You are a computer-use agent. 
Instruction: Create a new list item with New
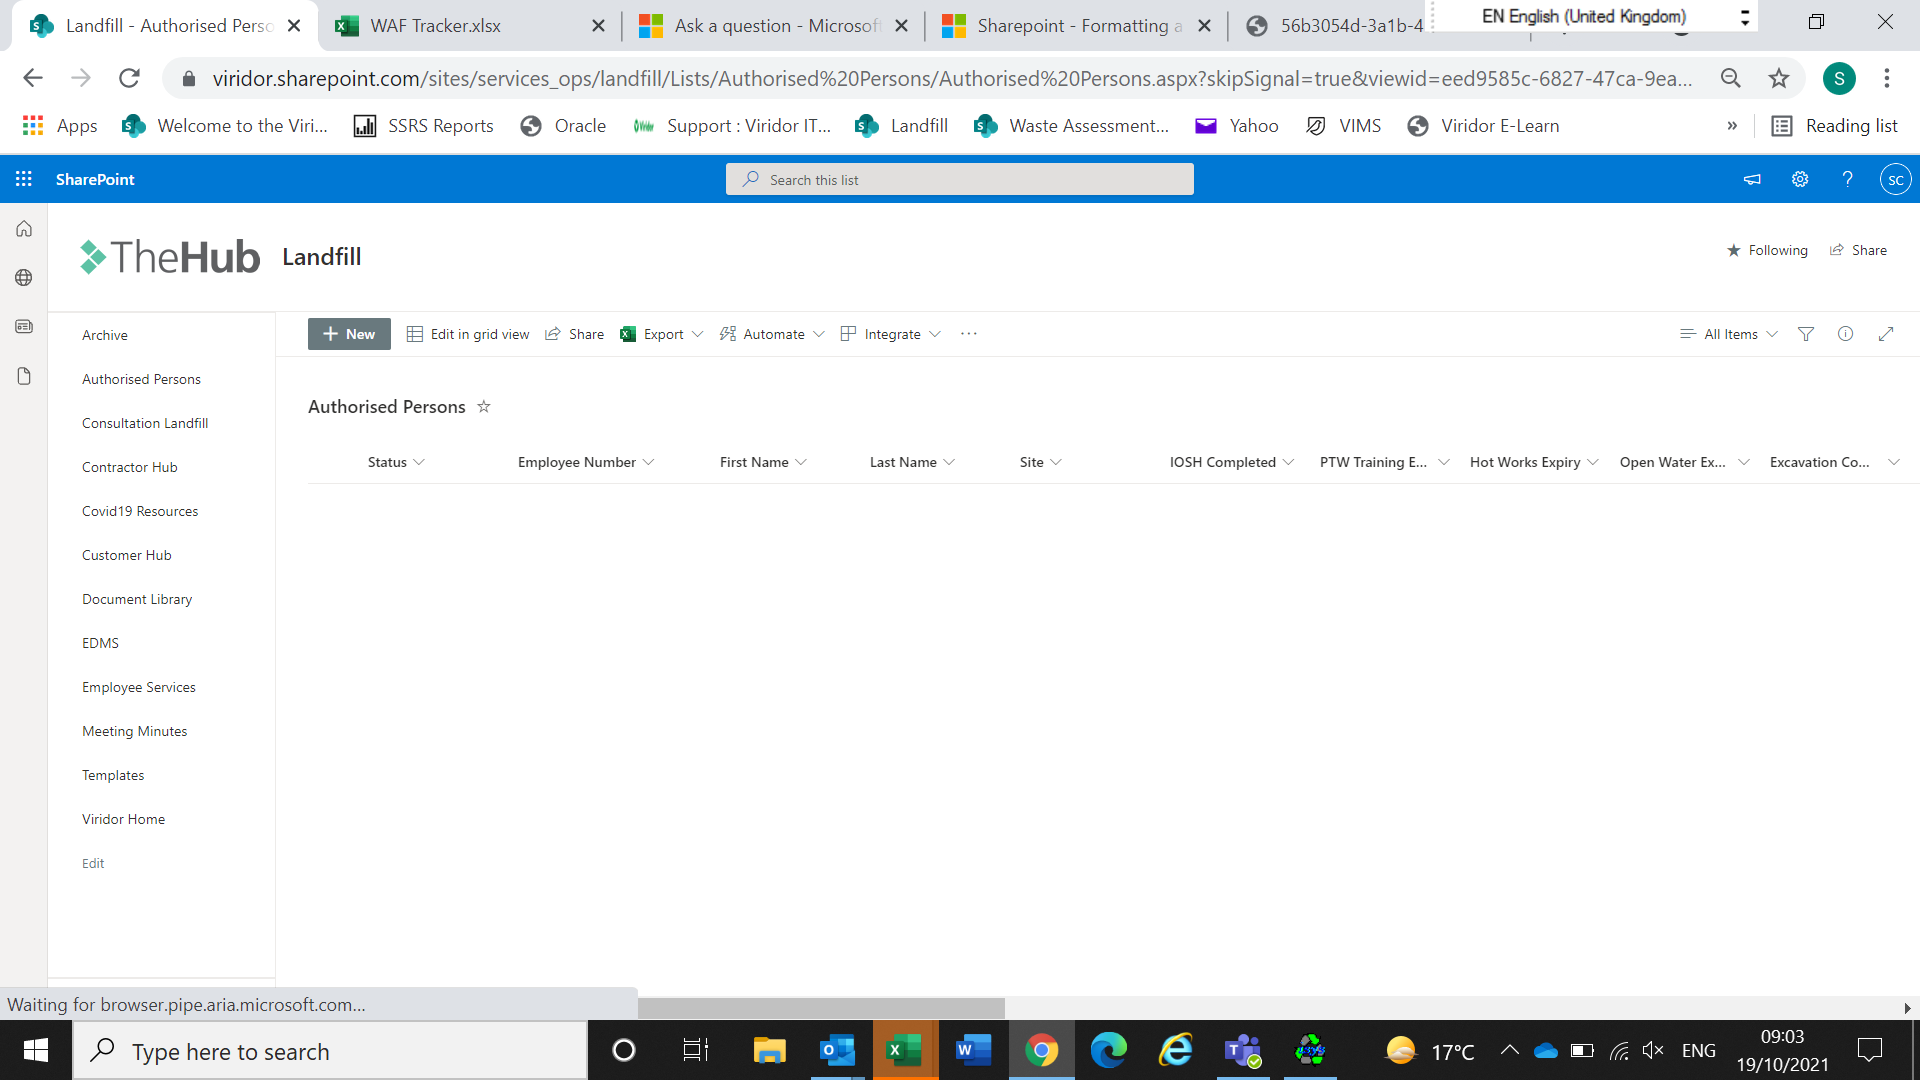[x=348, y=334]
